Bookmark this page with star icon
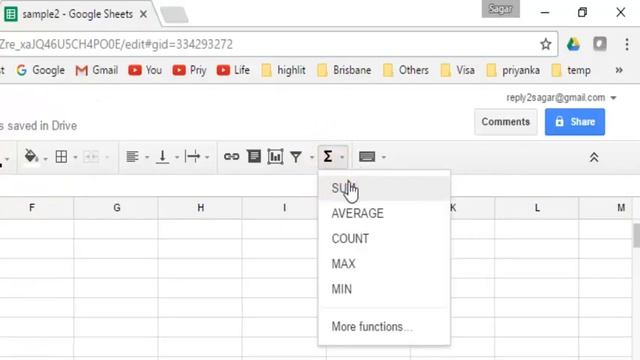 point(546,44)
